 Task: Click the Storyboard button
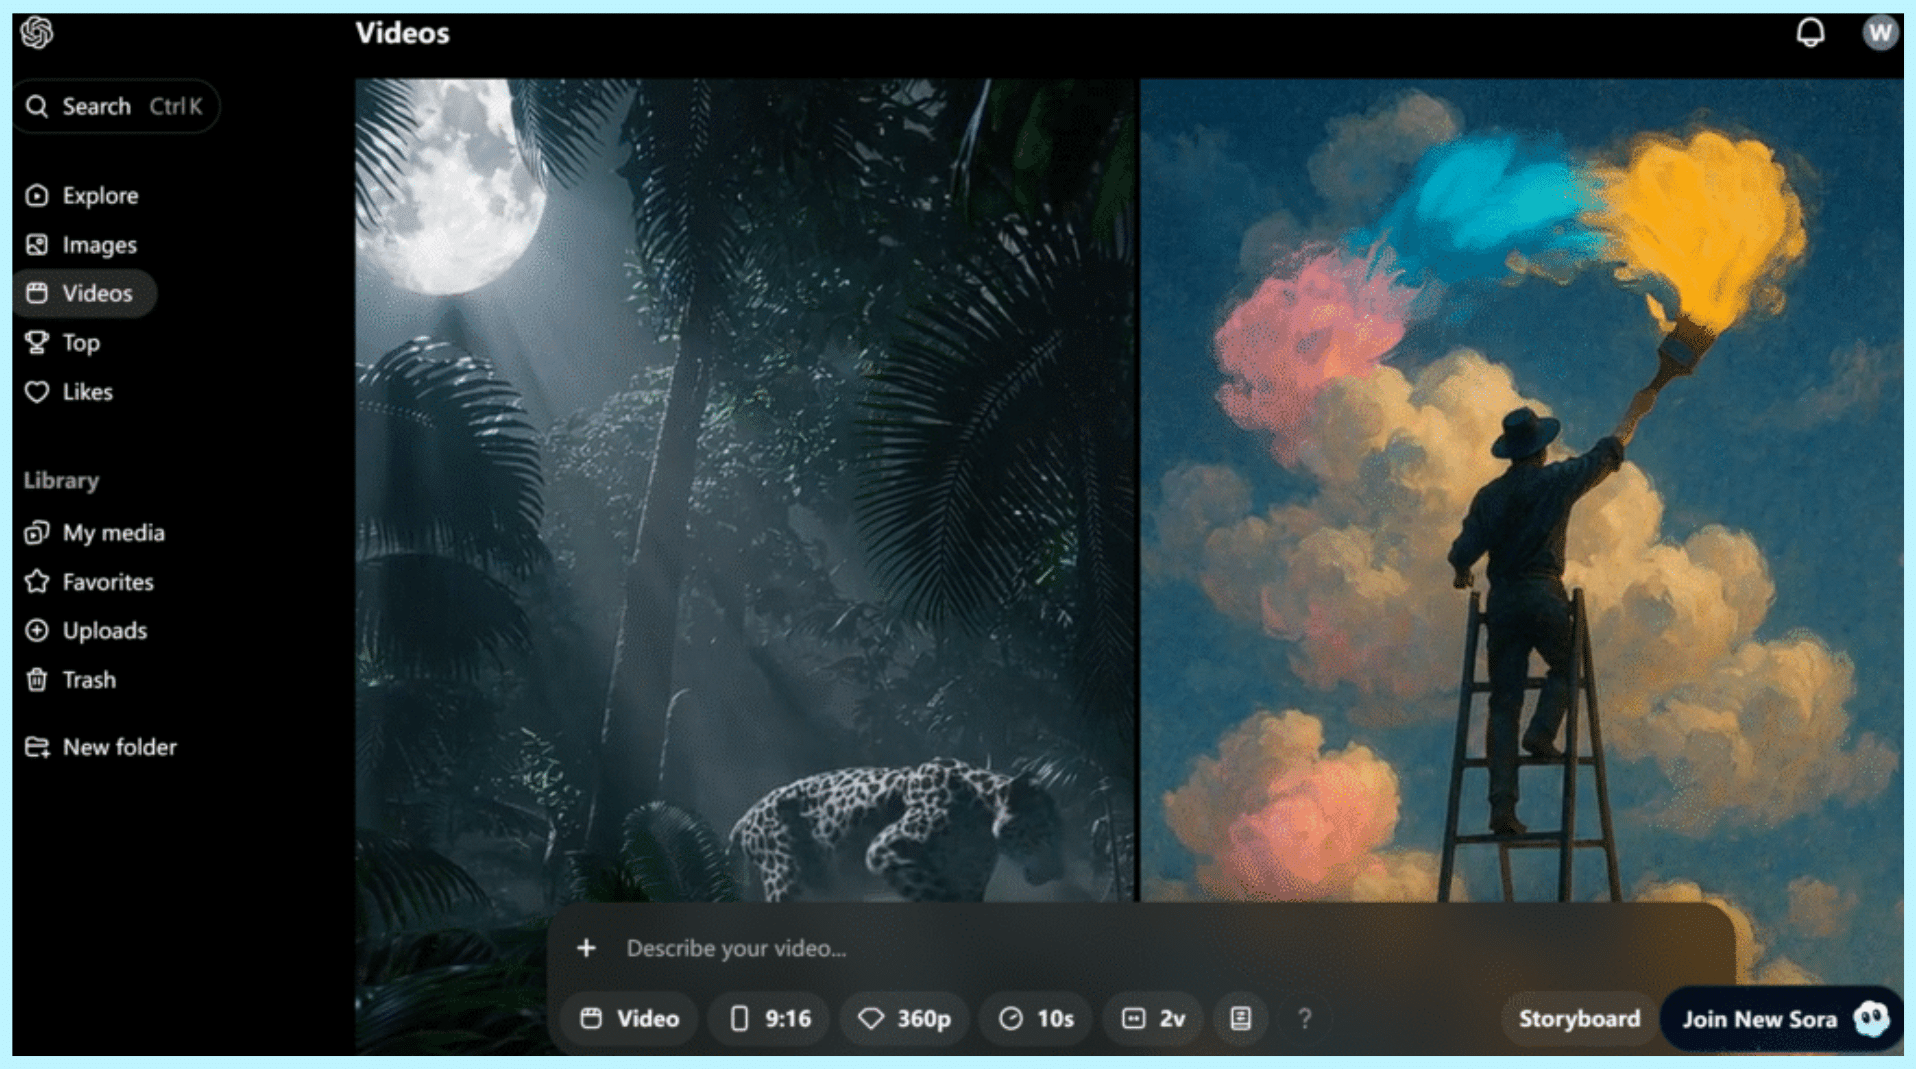(1579, 1018)
